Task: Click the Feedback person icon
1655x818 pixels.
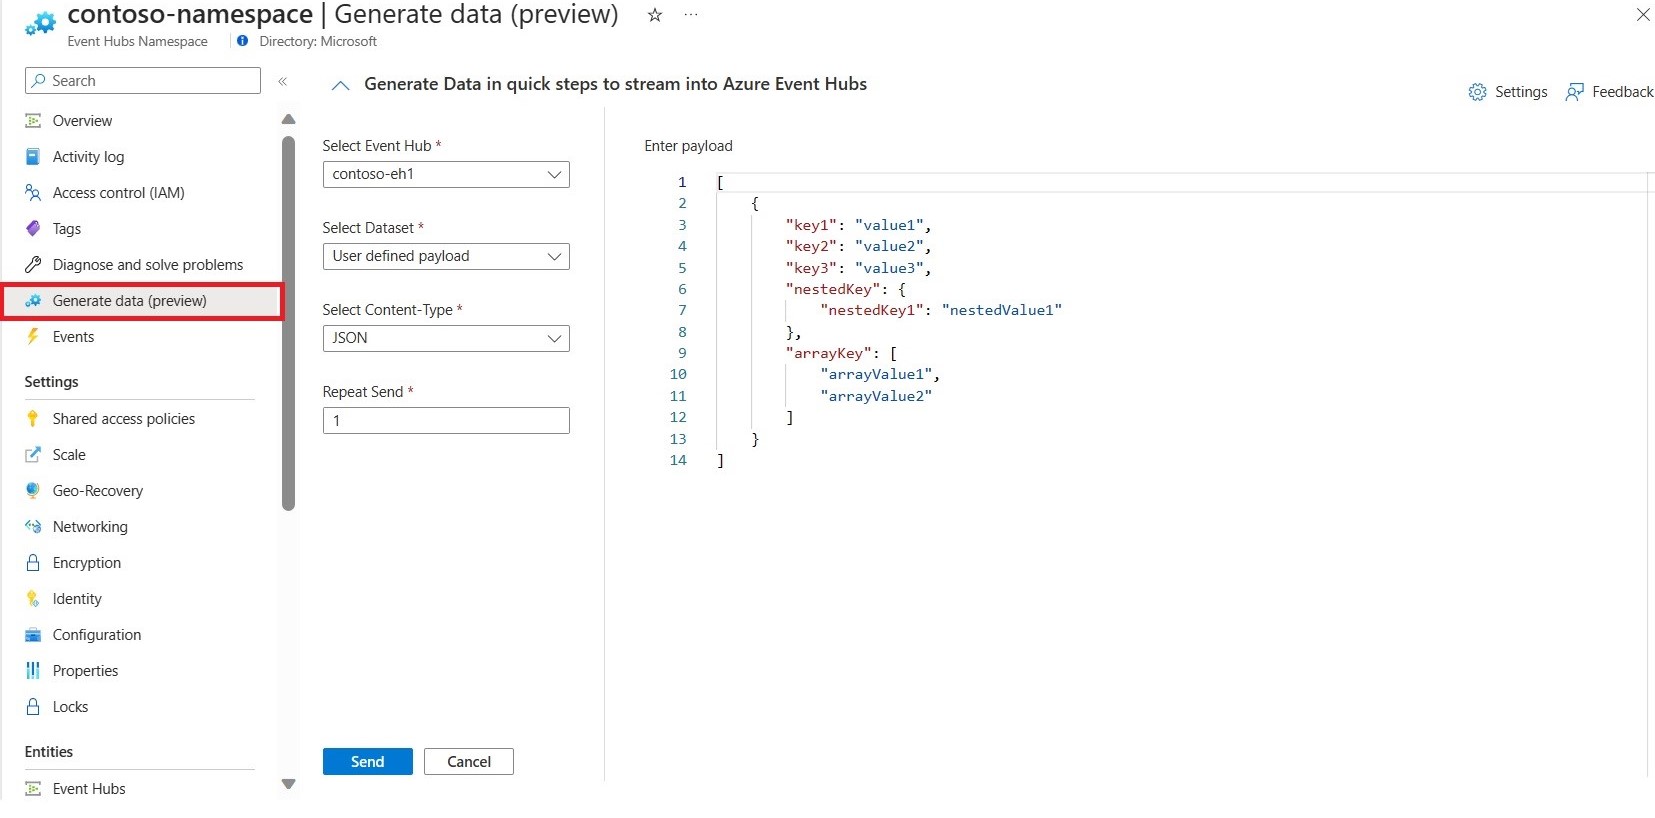Action: [x=1574, y=92]
